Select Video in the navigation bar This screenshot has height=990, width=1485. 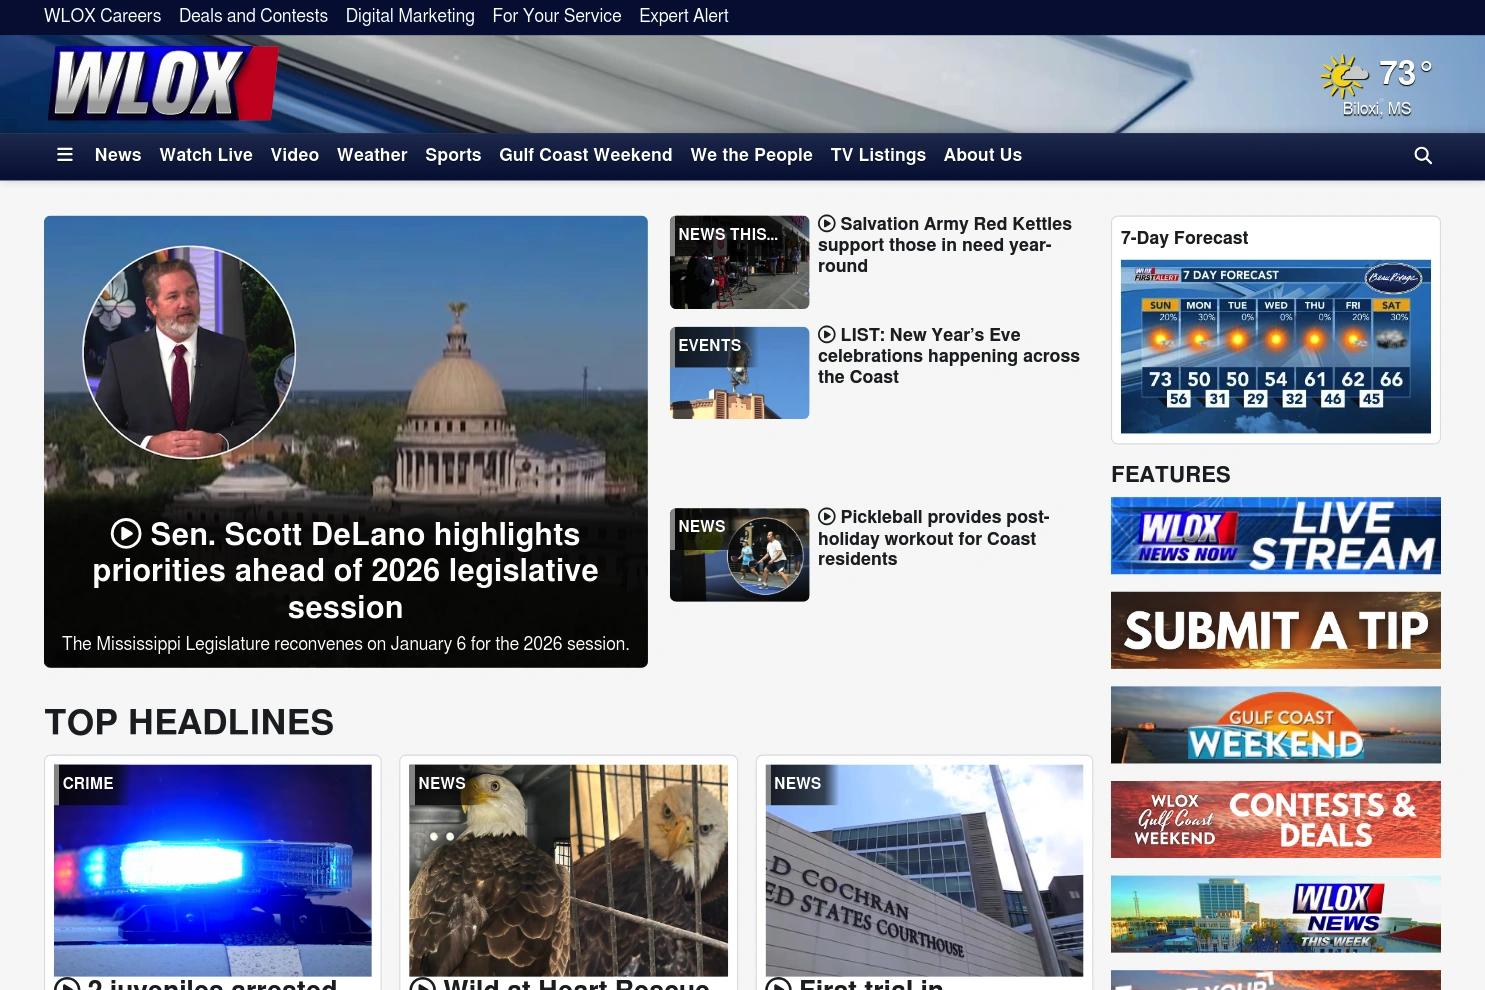click(295, 155)
